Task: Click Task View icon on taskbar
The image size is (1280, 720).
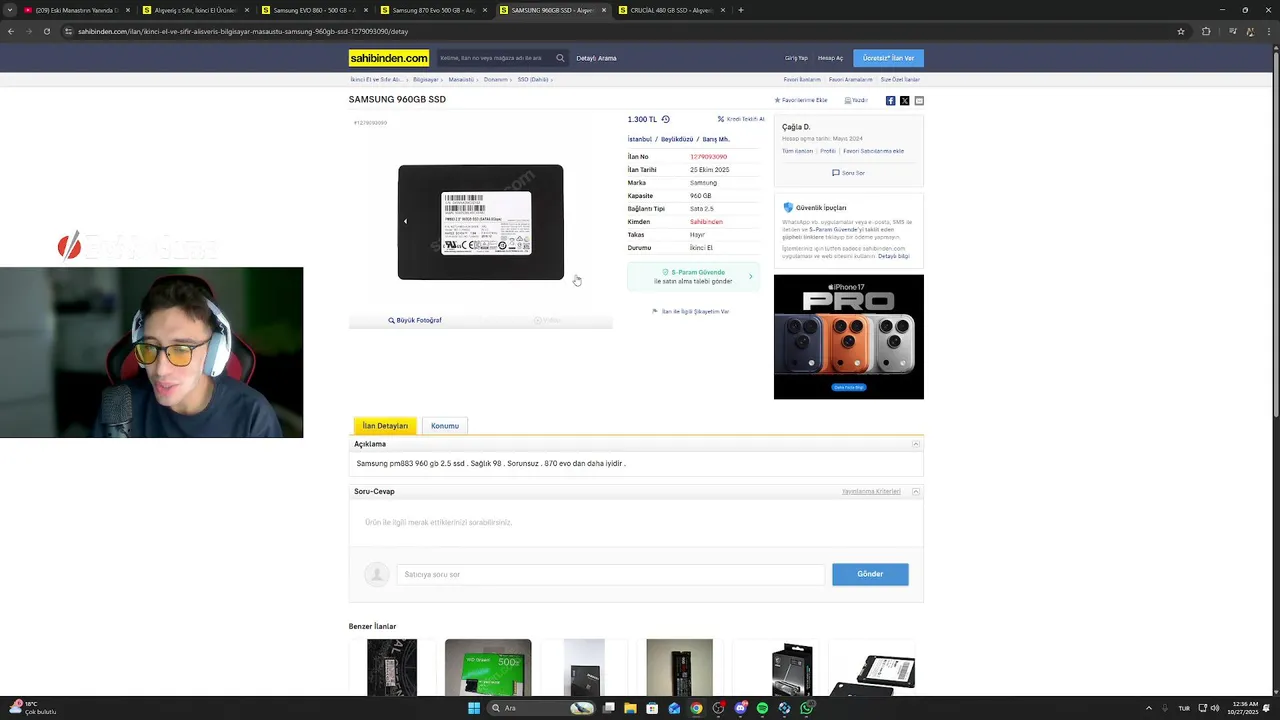Action: pos(608,708)
